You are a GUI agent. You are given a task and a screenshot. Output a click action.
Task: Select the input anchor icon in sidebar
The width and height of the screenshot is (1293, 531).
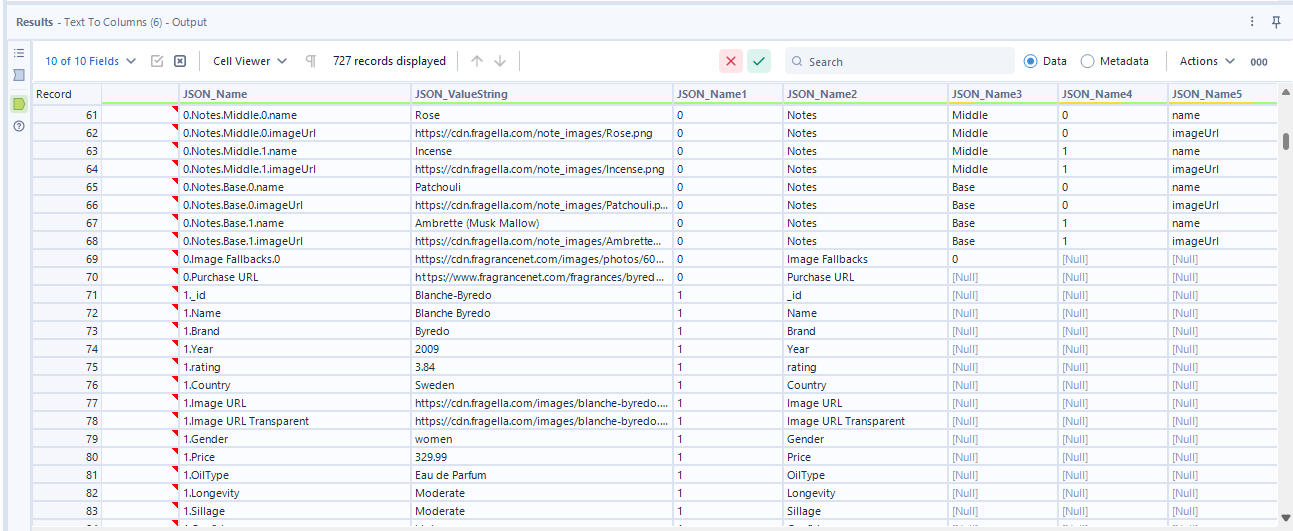click(x=18, y=75)
